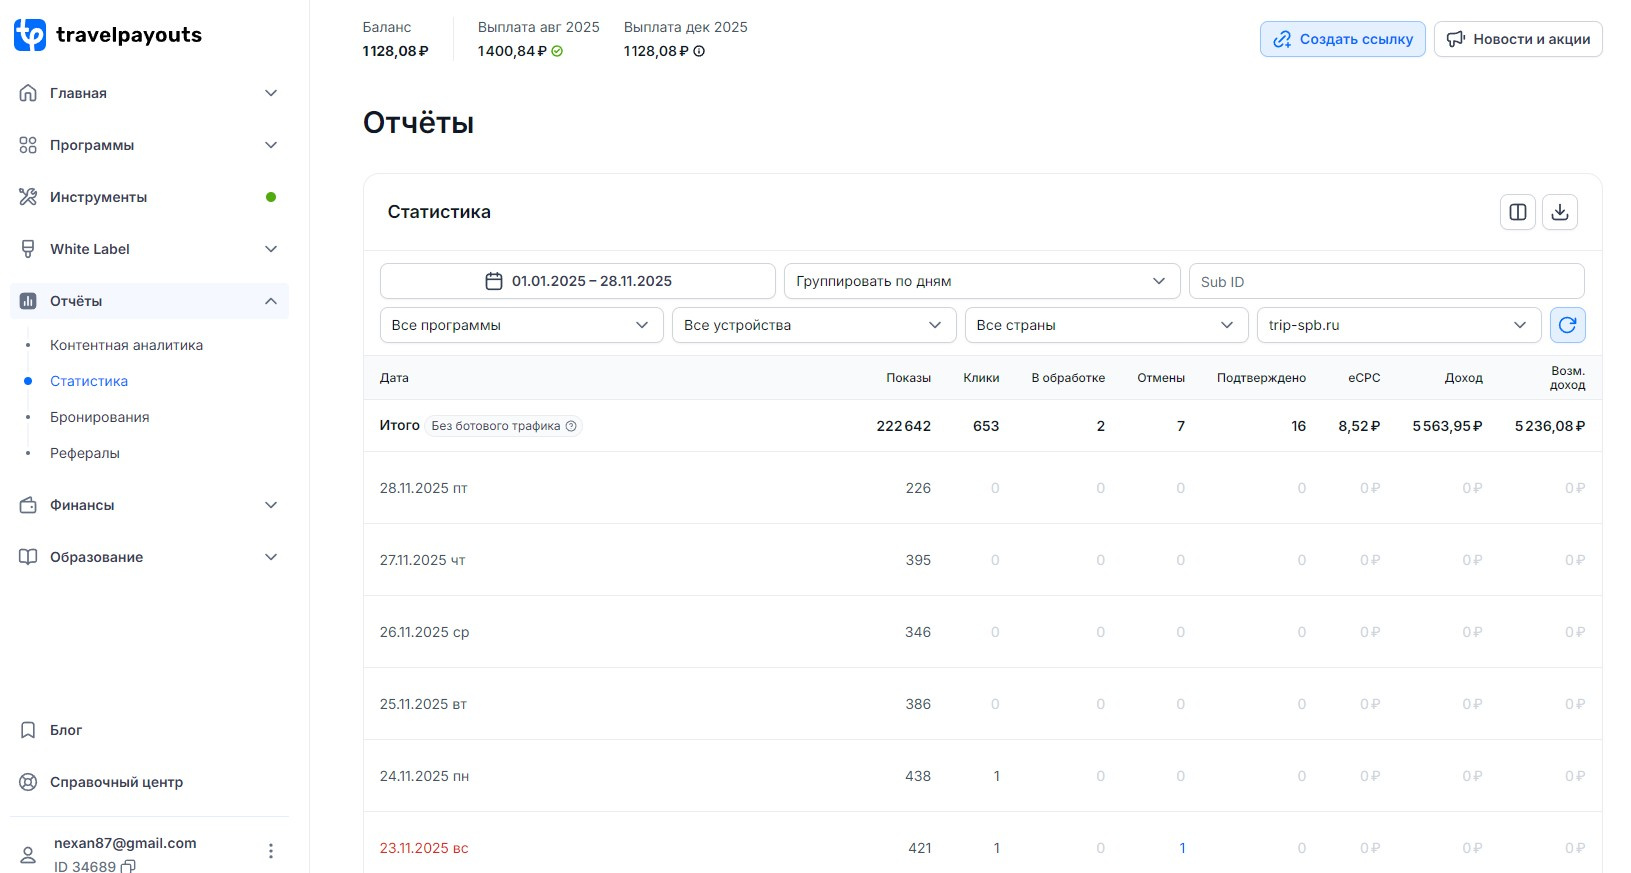1631x873 pixels.
Task: Click the download report icon
Action: pyautogui.click(x=1559, y=212)
